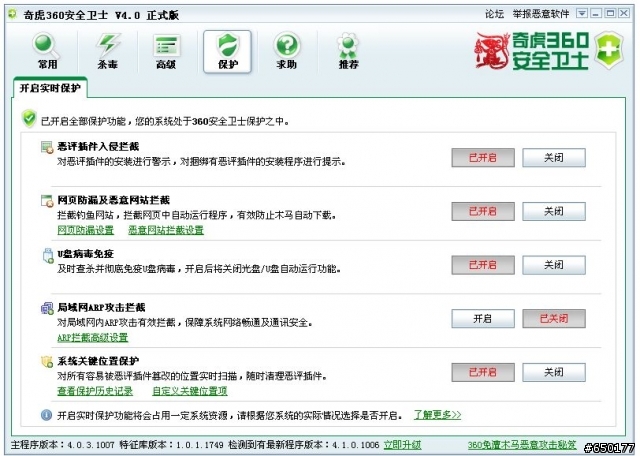Open 查看保护历史记录 link
The height and width of the screenshot is (456, 640).
[x=95, y=391]
